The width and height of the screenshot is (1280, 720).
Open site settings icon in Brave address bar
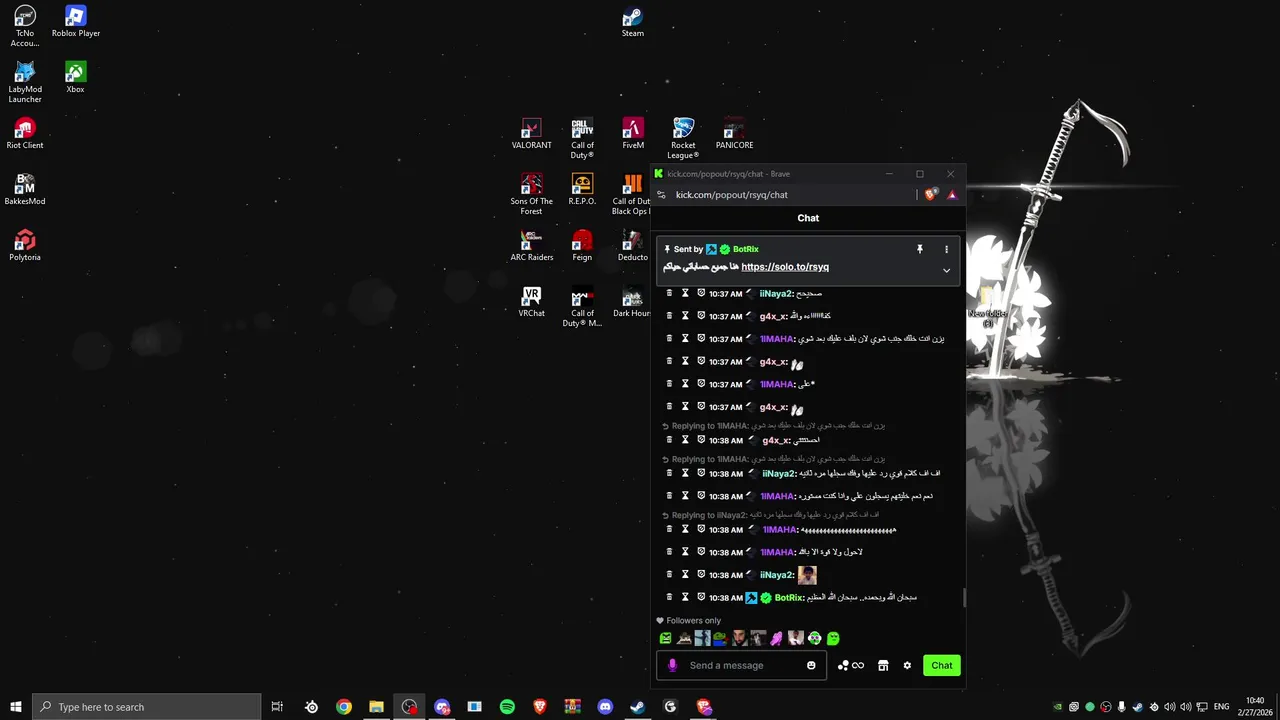pos(661,195)
